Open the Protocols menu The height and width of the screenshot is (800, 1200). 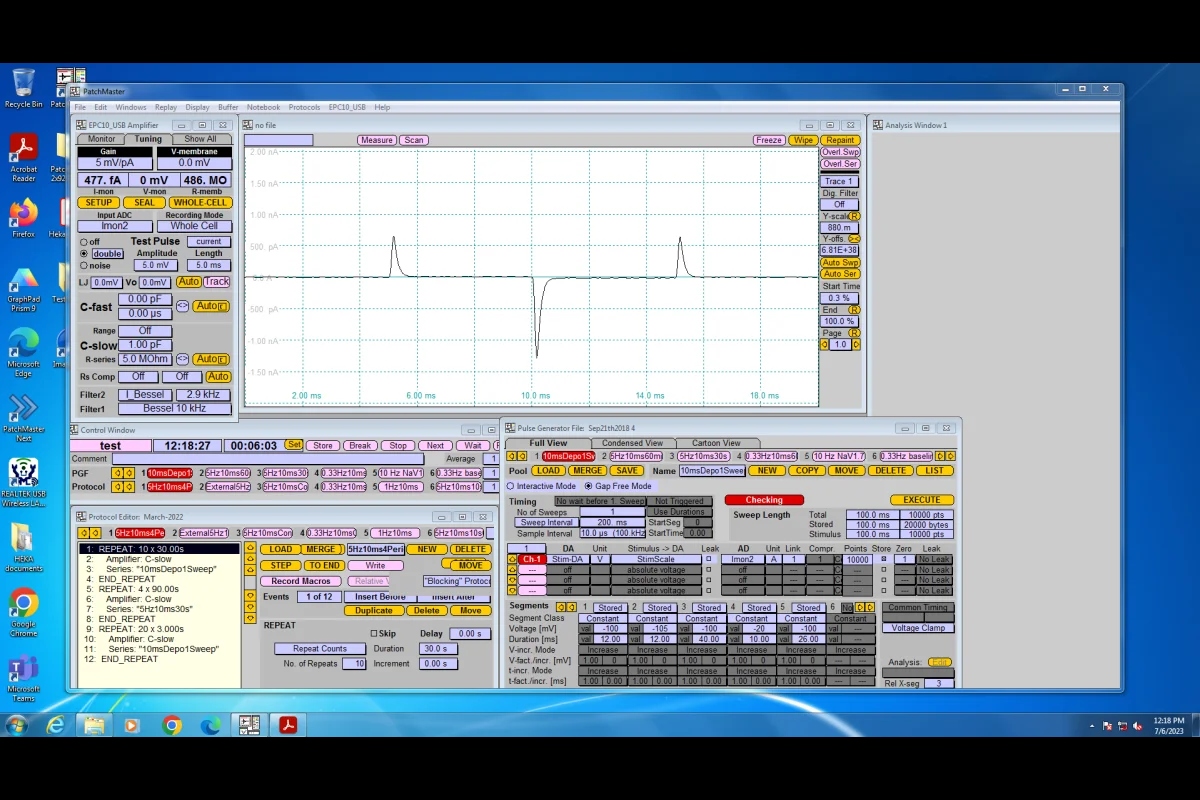pyautogui.click(x=304, y=107)
